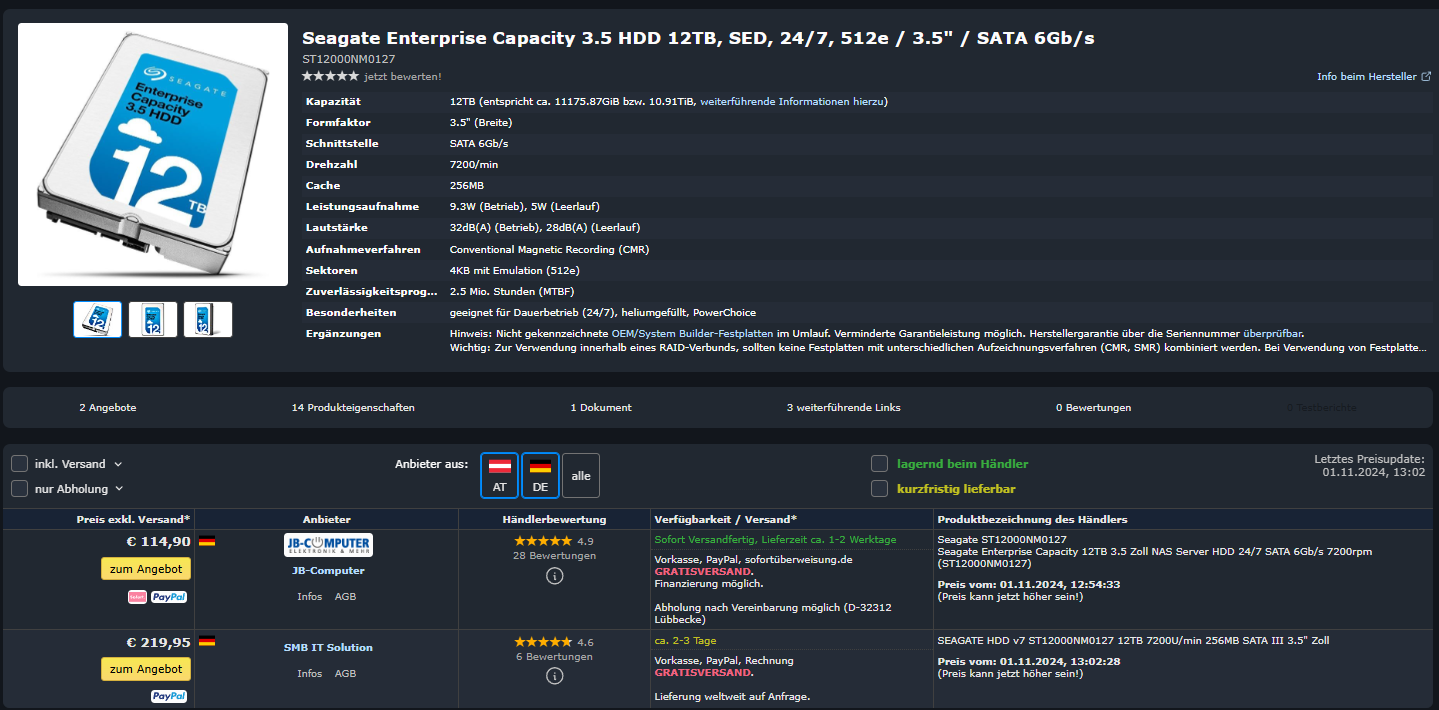Enable the inkl. Versand checkbox
The height and width of the screenshot is (710, 1439).
pos(20,464)
